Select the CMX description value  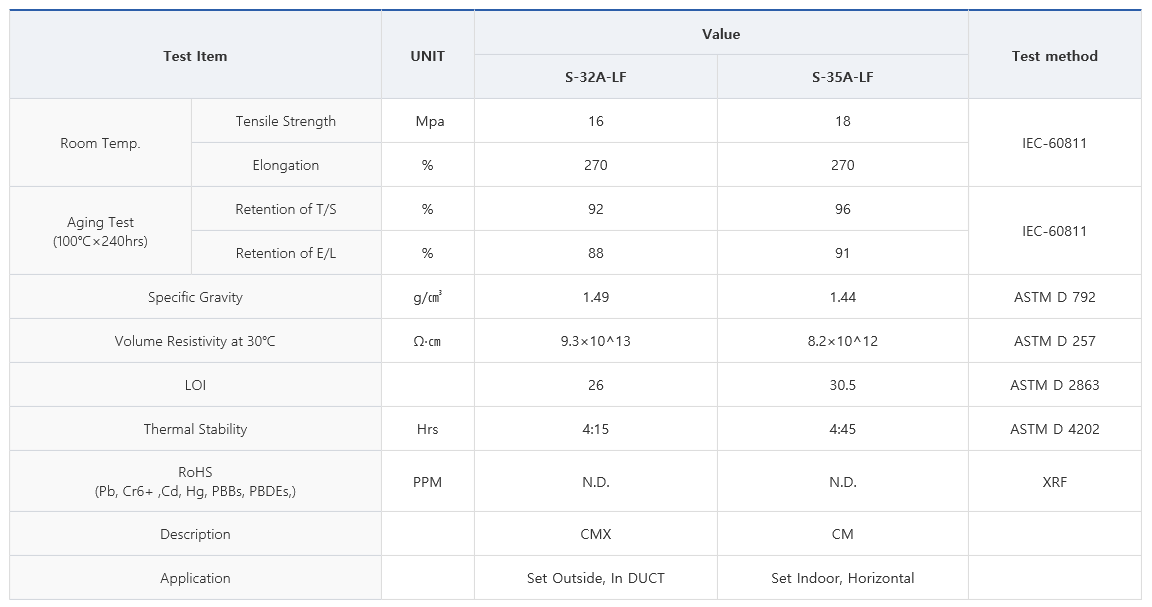596,534
